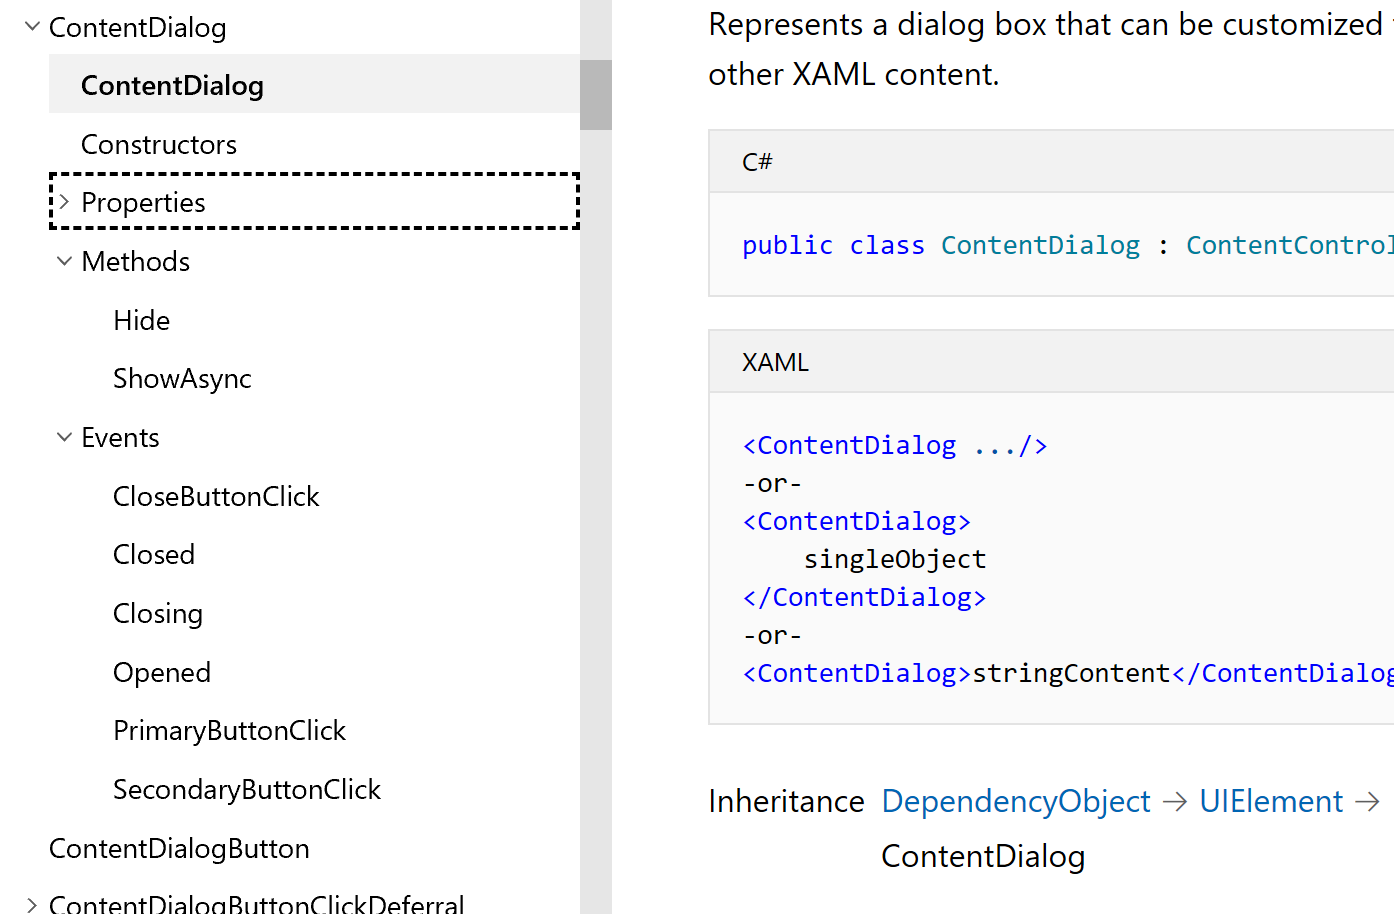Open the Hide method page

141,320
